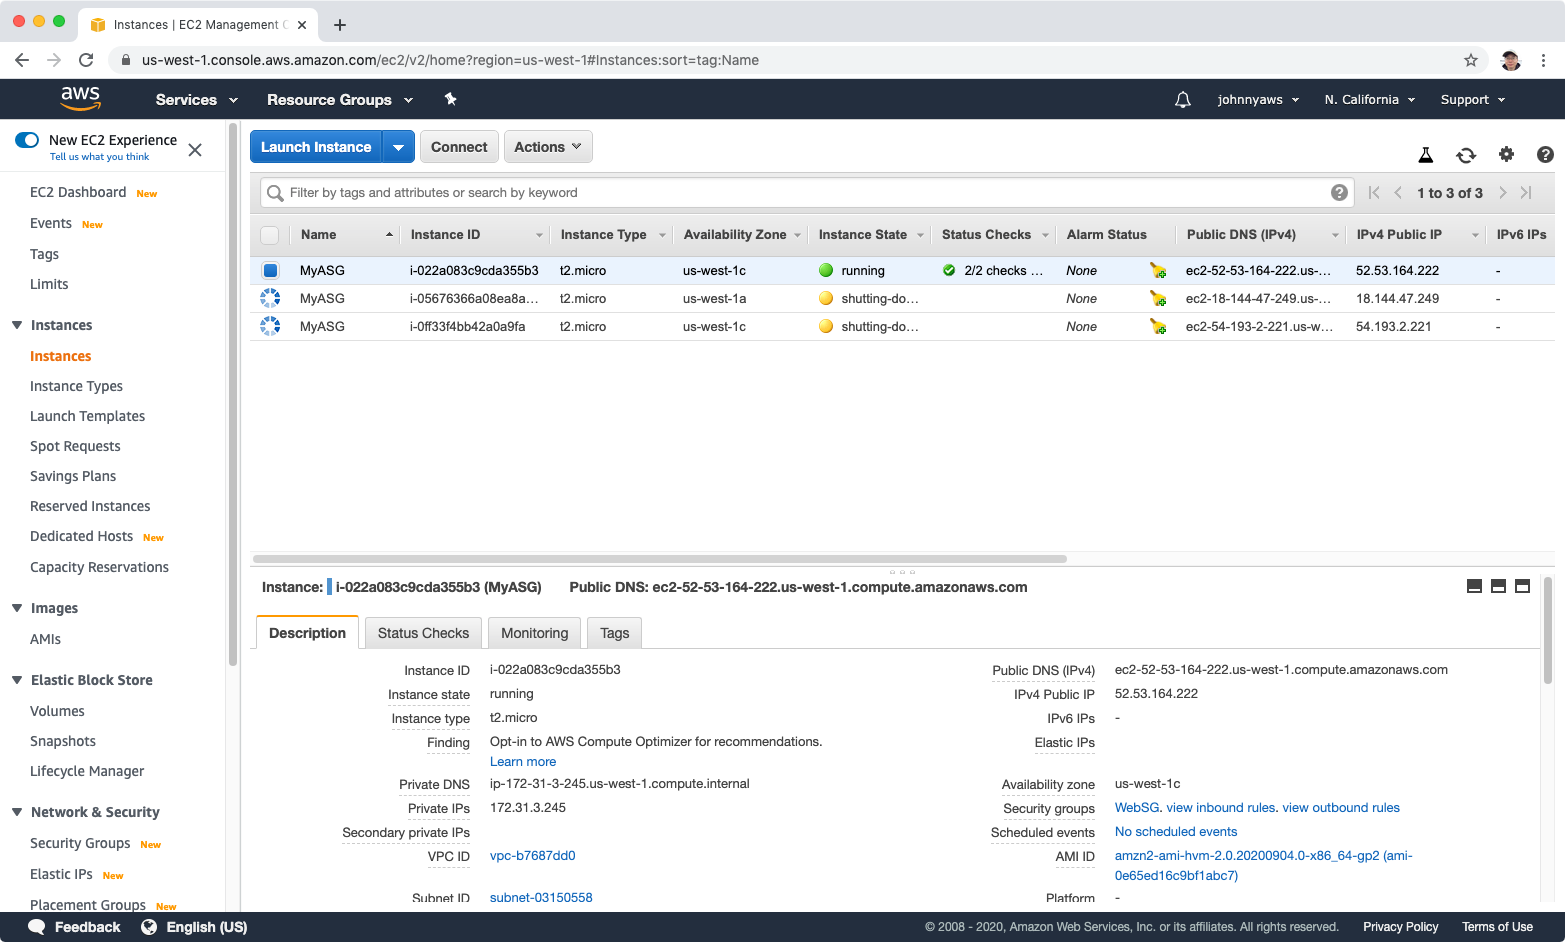The width and height of the screenshot is (1565, 942).
Task: Open VPC vpc-b7687dd0 link
Action: coord(532,856)
